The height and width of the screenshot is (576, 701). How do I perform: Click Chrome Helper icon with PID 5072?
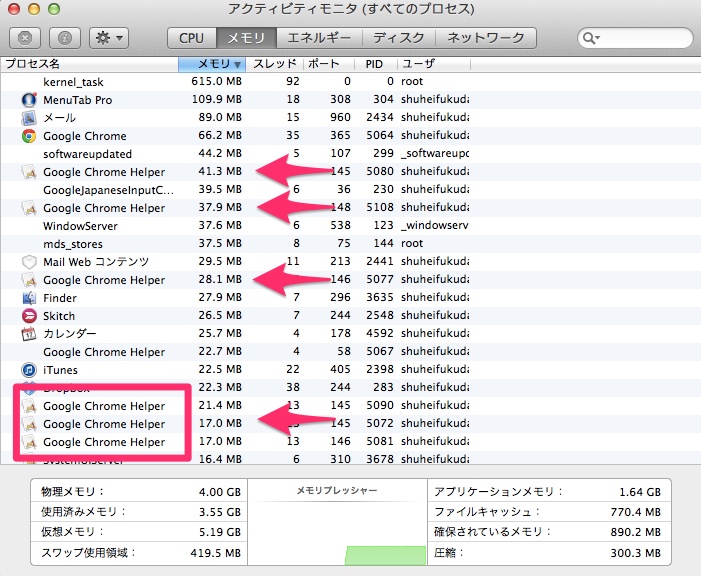[29, 424]
